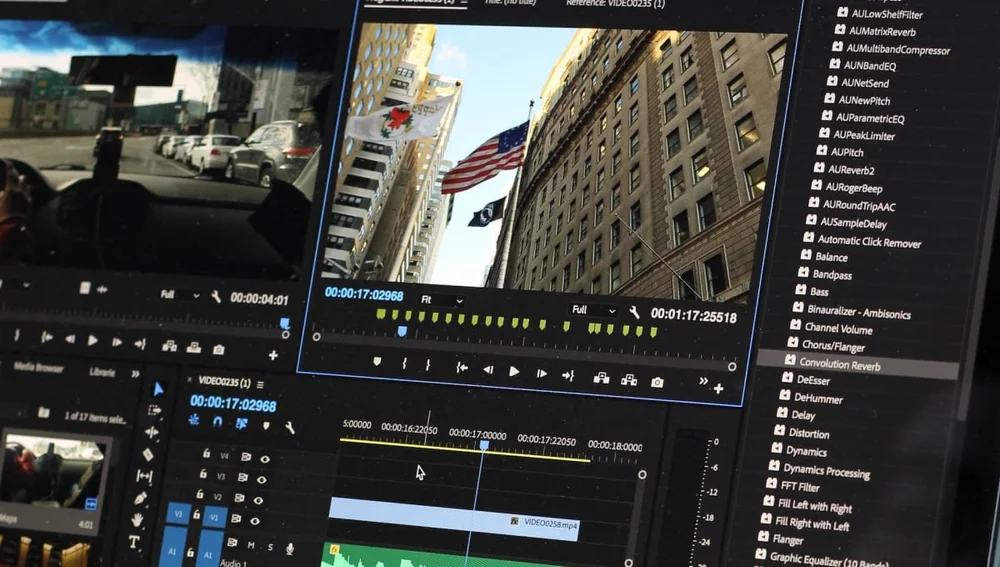Open Program monitor Full playback resolution dropdown

pos(594,310)
